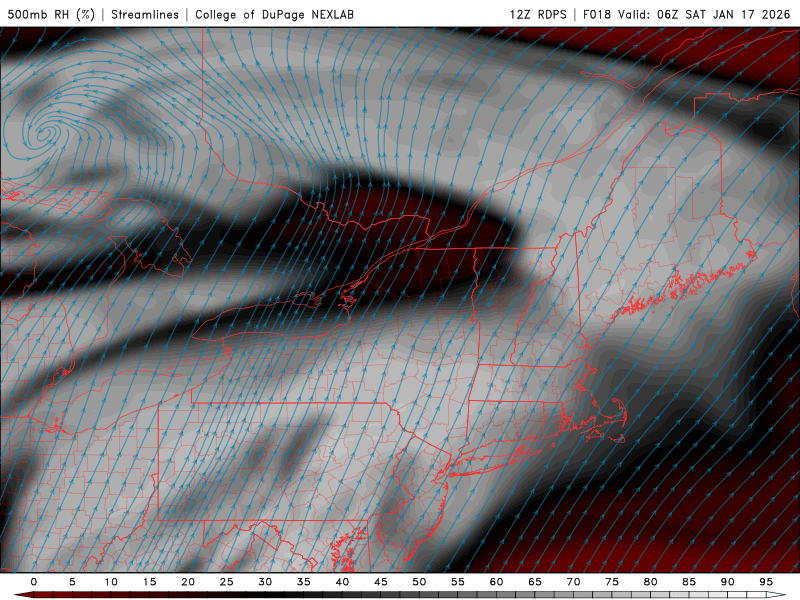The width and height of the screenshot is (800, 600).
Task: Click the "95" value on the color scale
Action: pos(766,582)
